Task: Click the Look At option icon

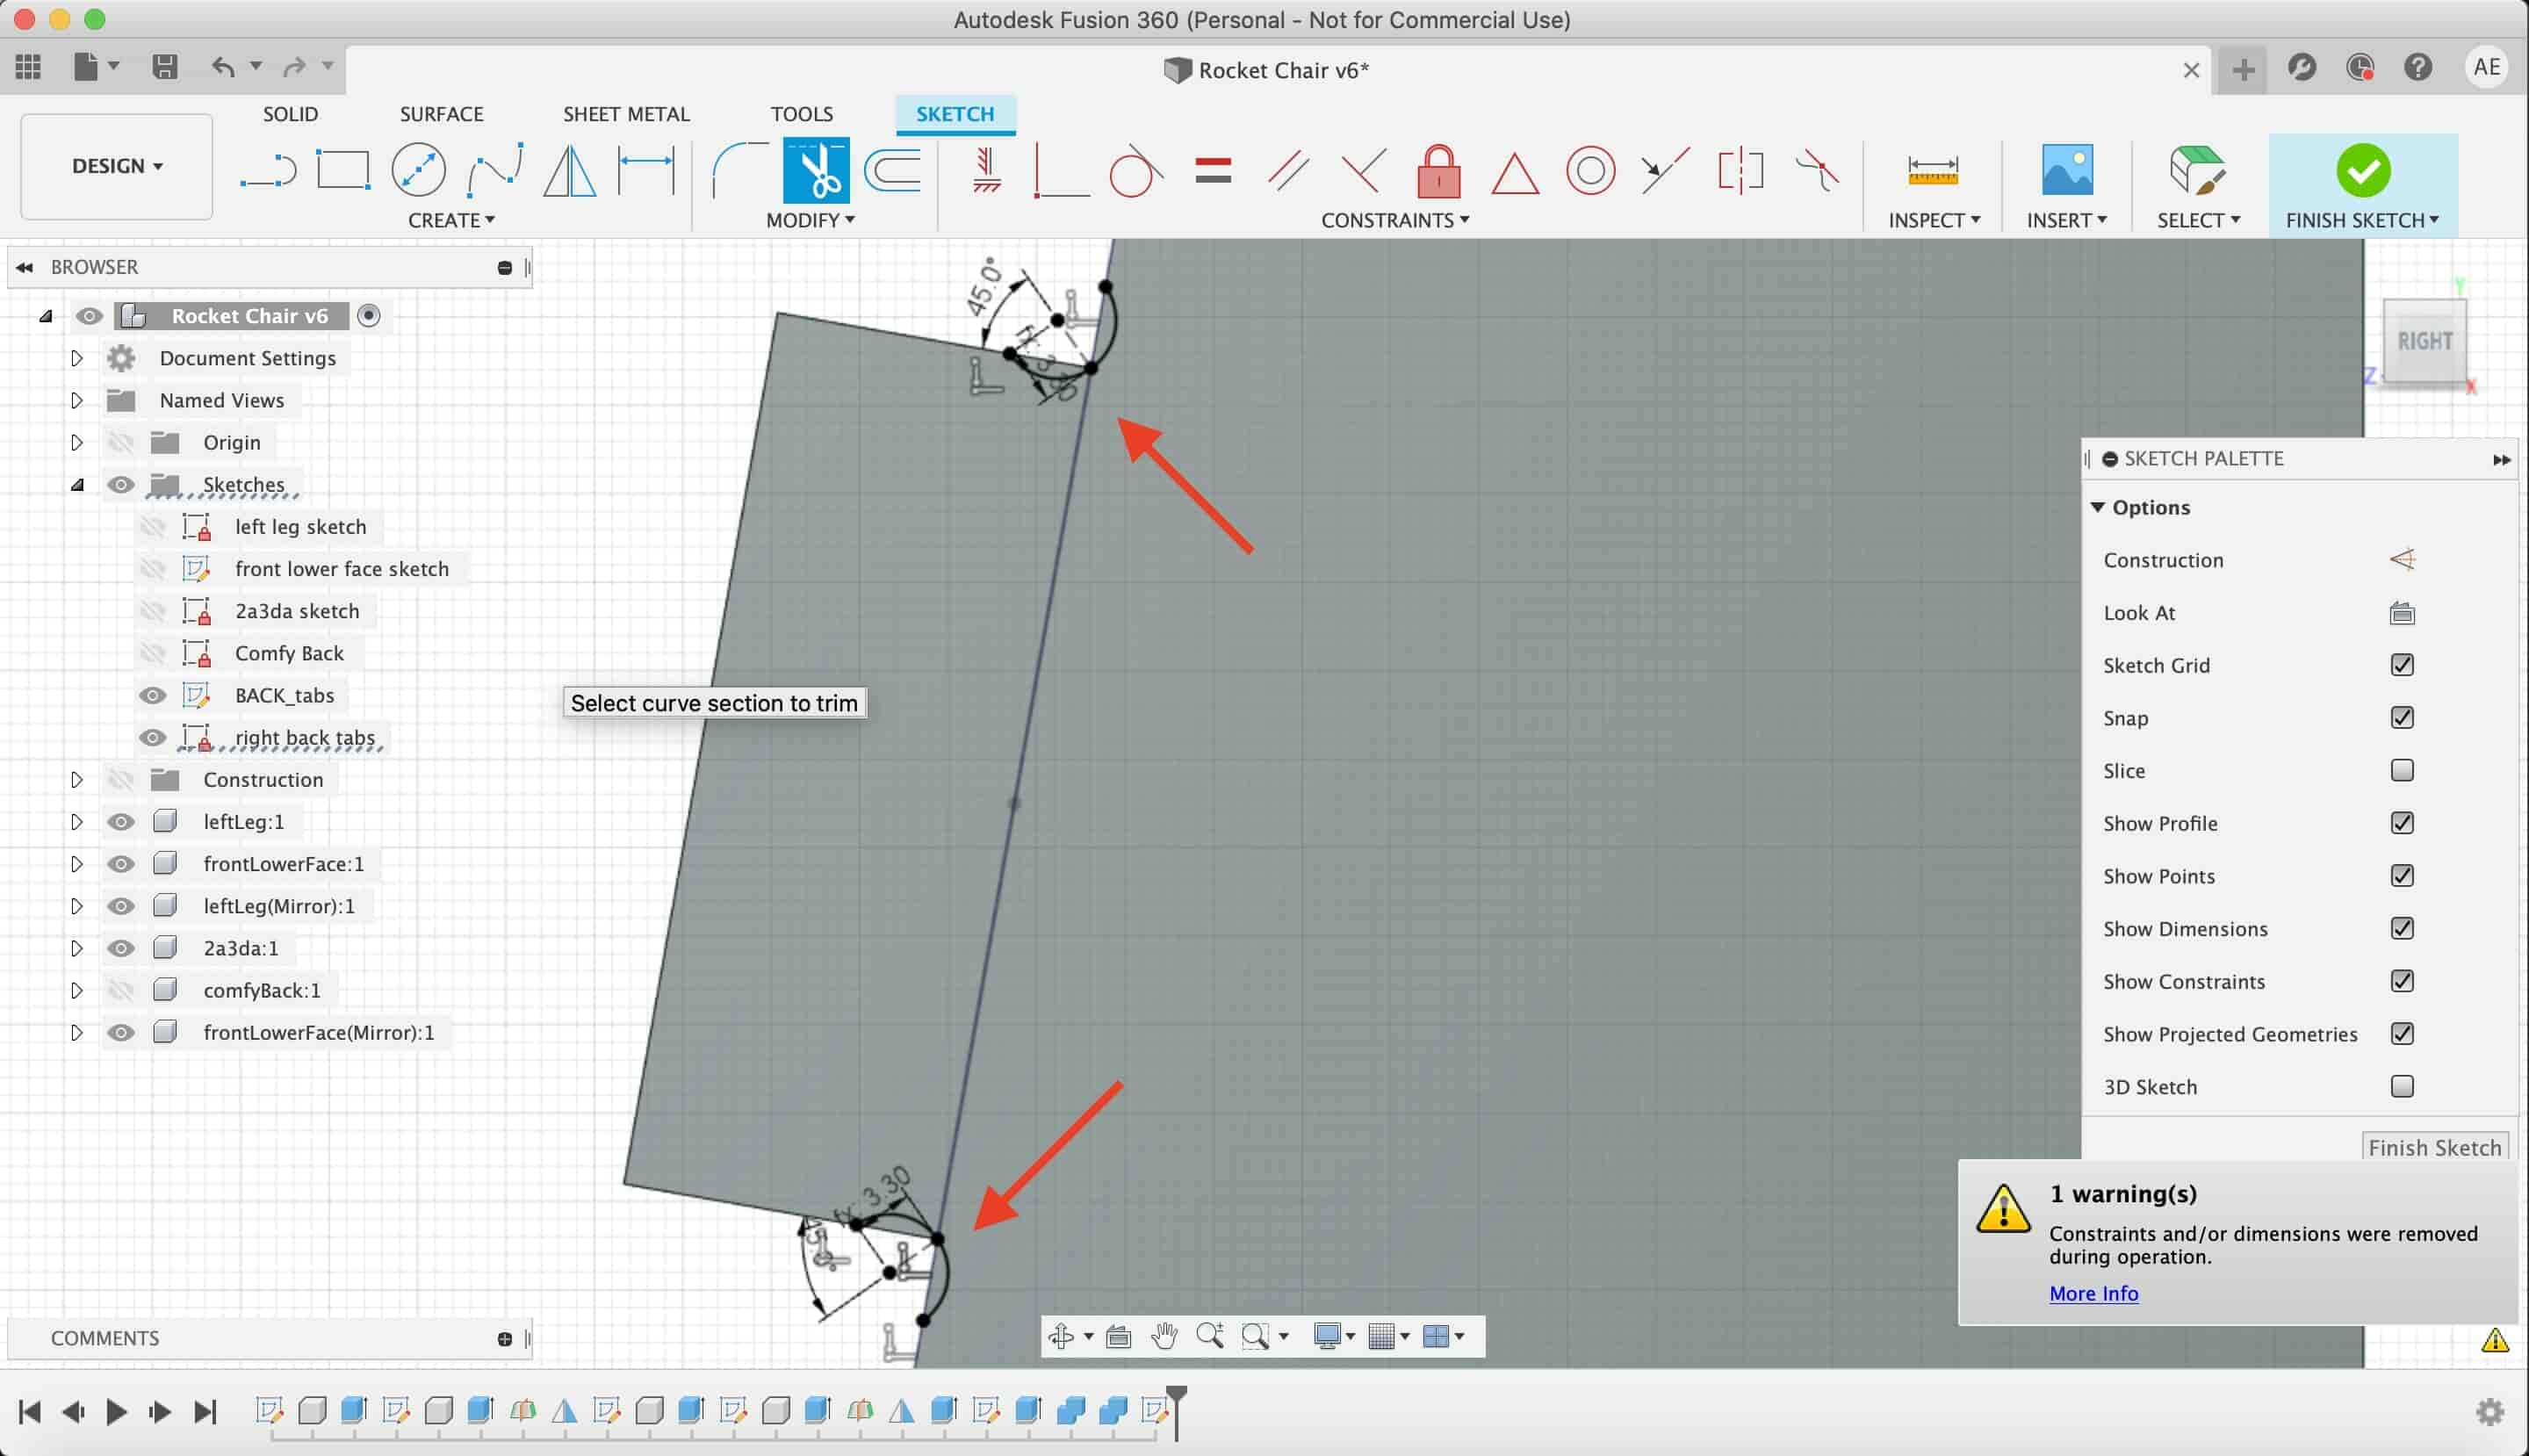Action: pyautogui.click(x=2401, y=613)
